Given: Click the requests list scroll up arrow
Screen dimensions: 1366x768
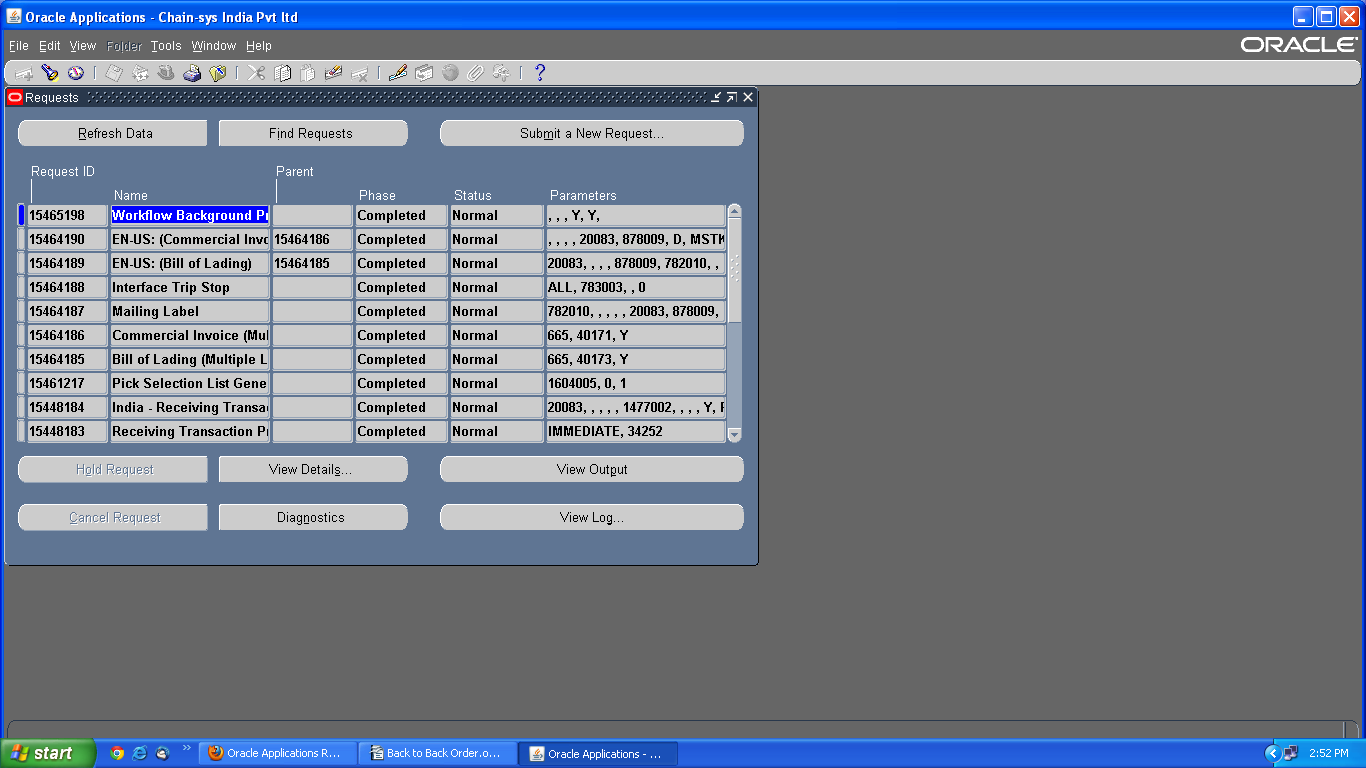Looking at the screenshot, I should coord(735,211).
